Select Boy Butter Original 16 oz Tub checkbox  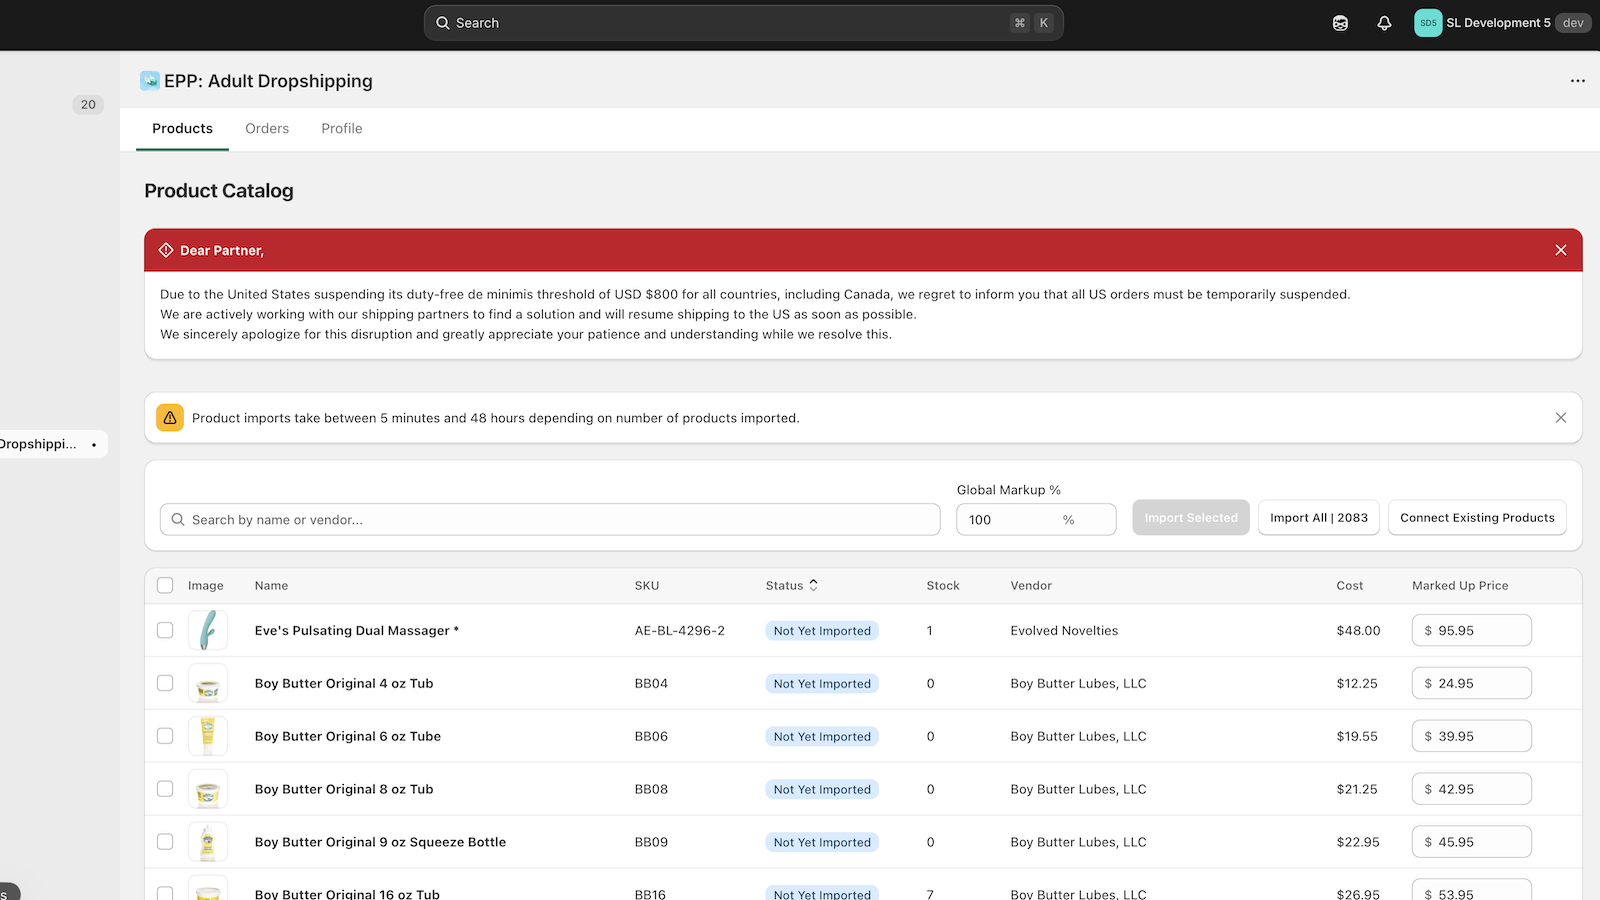[x=165, y=893]
